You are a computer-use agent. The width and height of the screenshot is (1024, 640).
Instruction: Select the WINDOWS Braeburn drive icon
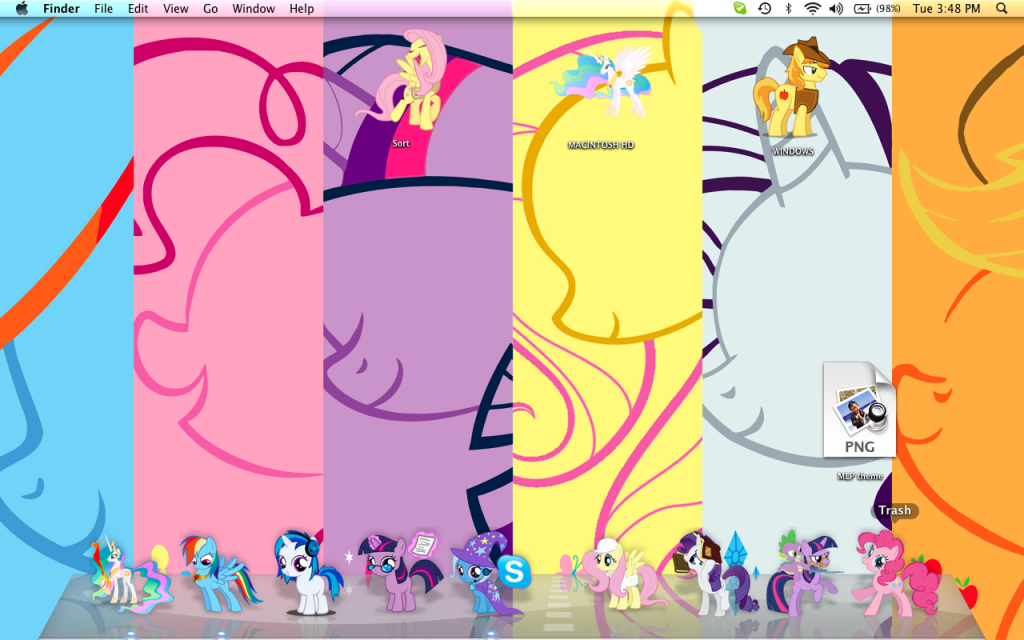[792, 87]
